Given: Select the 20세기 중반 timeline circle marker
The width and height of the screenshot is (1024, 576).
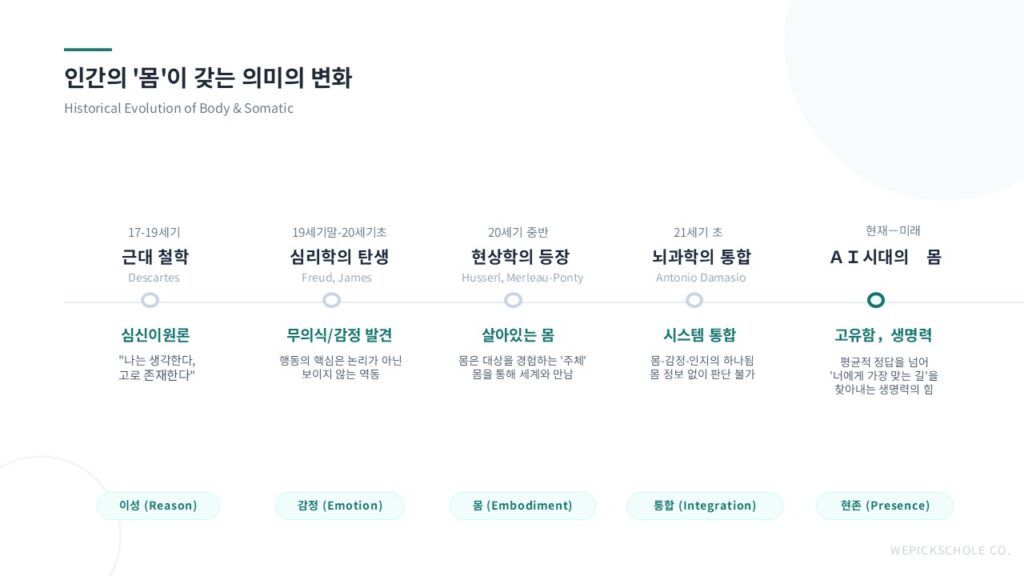Looking at the screenshot, I should click(513, 300).
